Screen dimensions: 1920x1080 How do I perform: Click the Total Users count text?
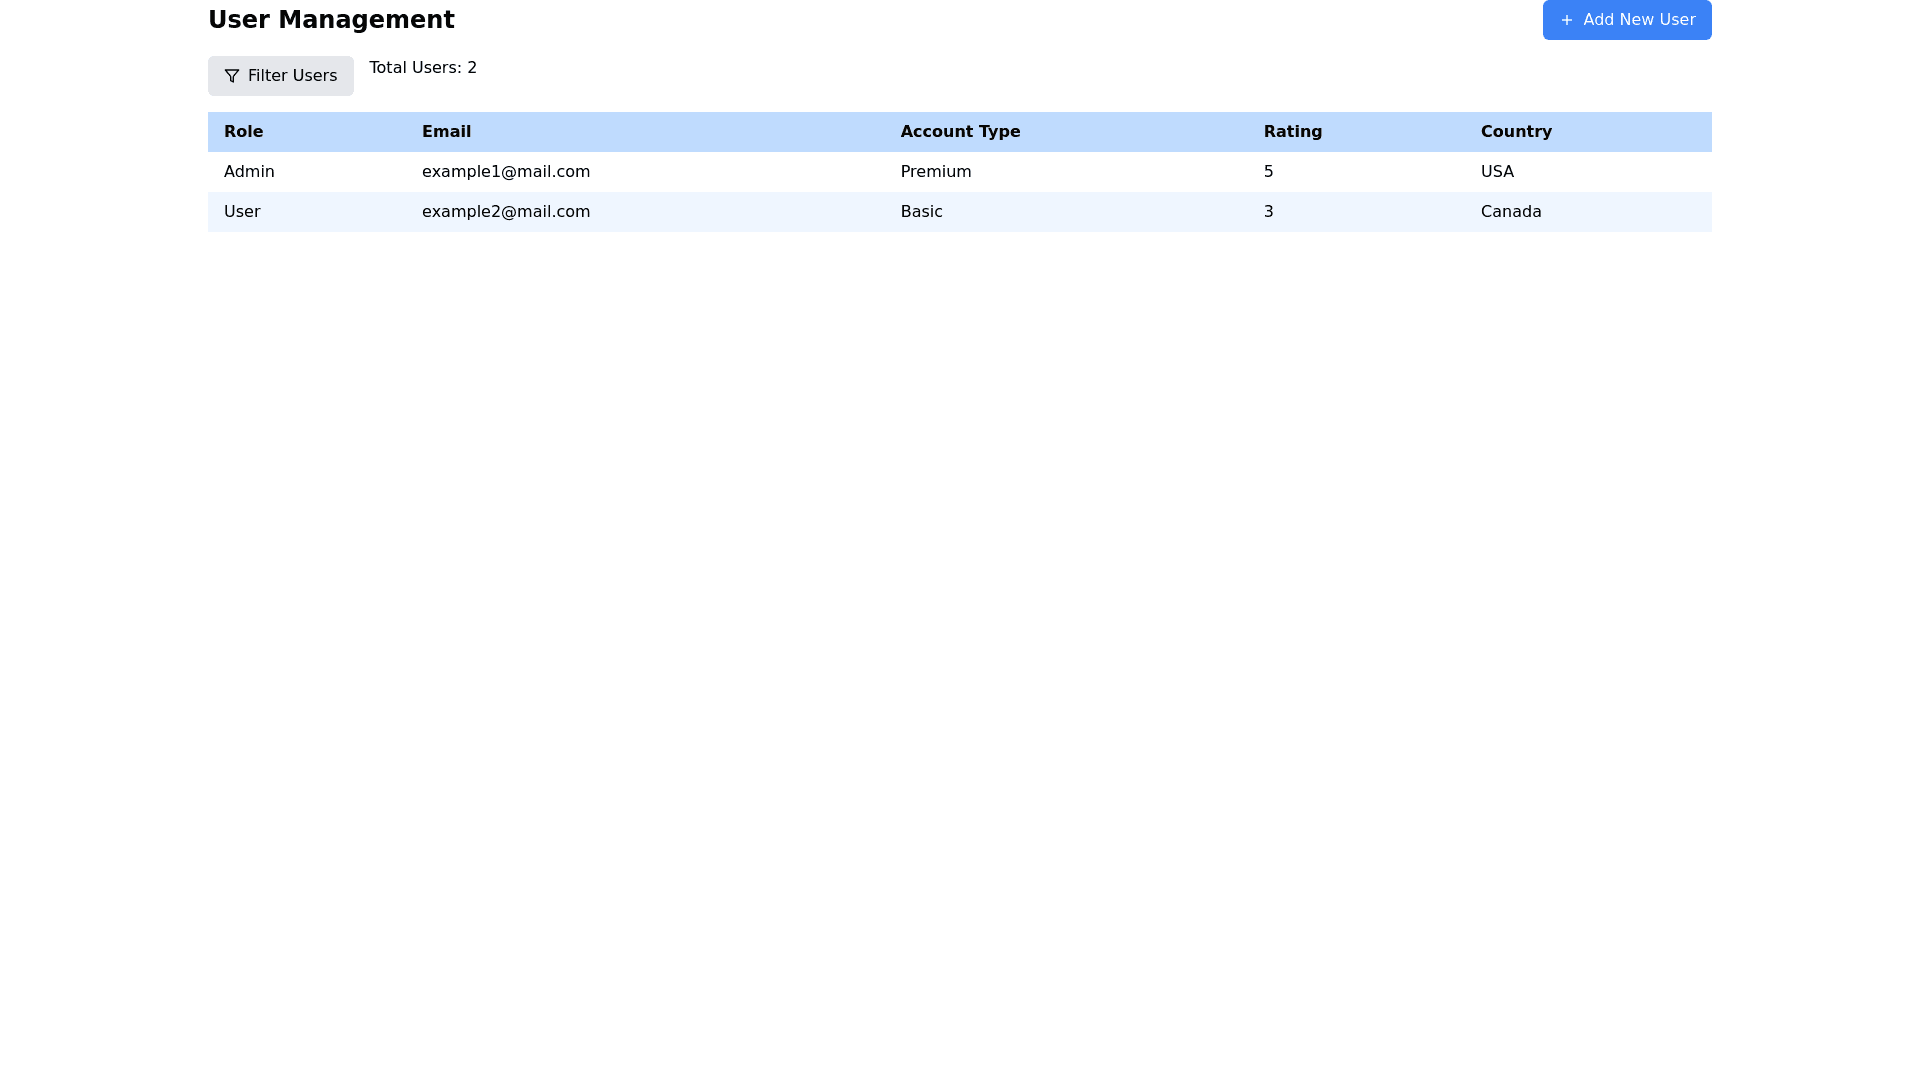pos(423,68)
